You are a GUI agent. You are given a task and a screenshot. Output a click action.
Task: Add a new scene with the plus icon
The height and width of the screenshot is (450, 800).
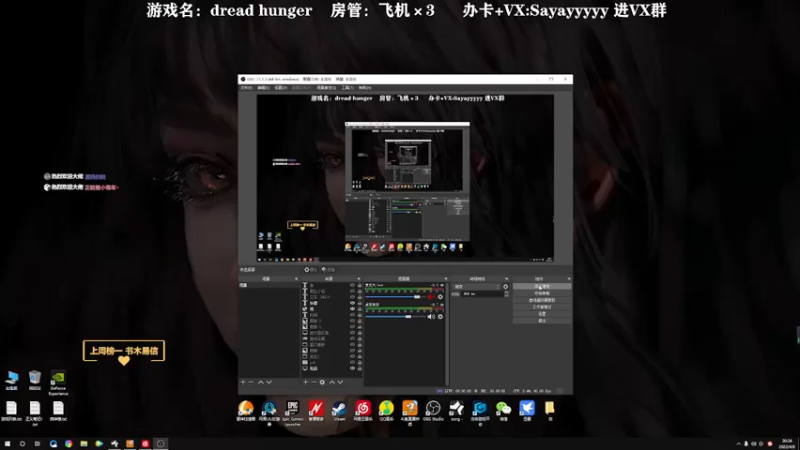tap(242, 382)
